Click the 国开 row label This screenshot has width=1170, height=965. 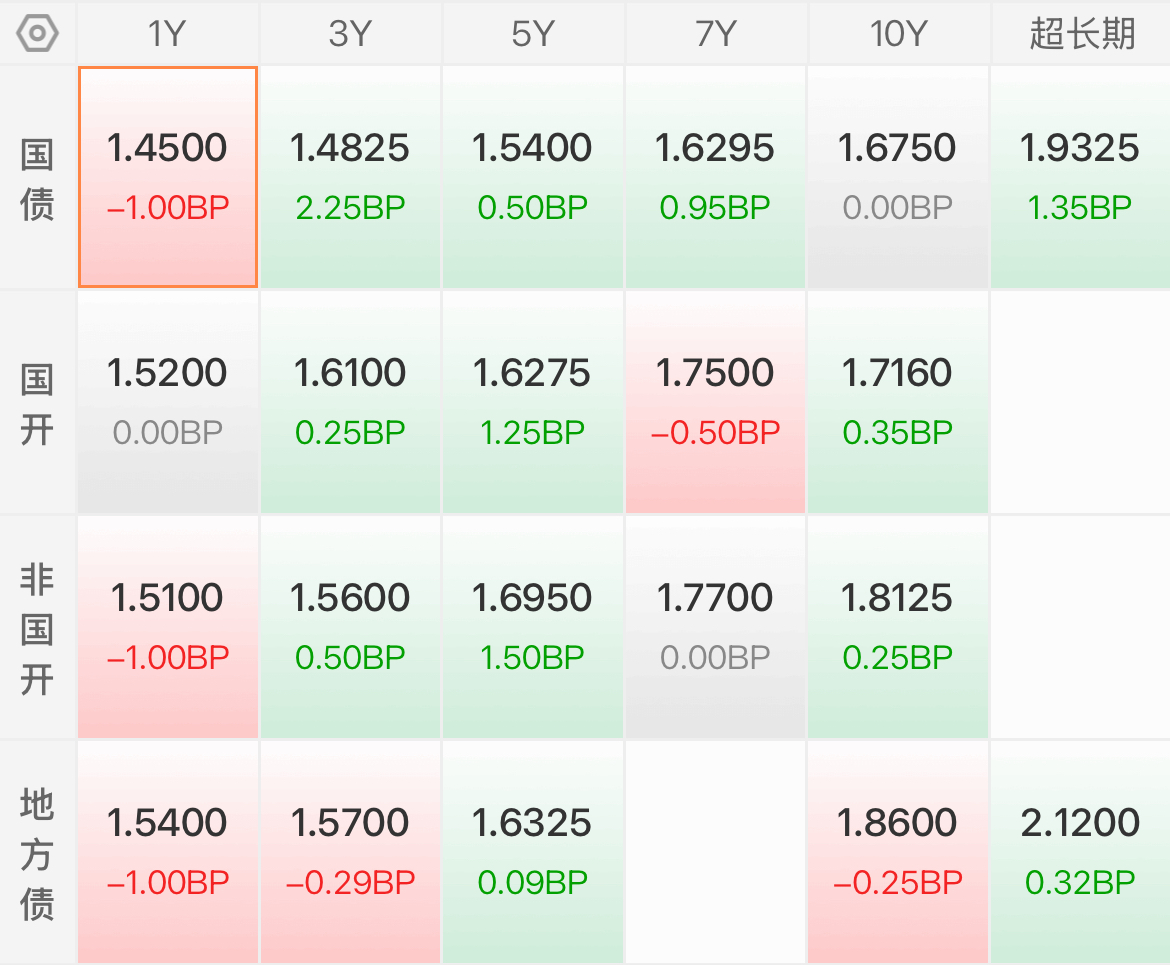click(37, 403)
